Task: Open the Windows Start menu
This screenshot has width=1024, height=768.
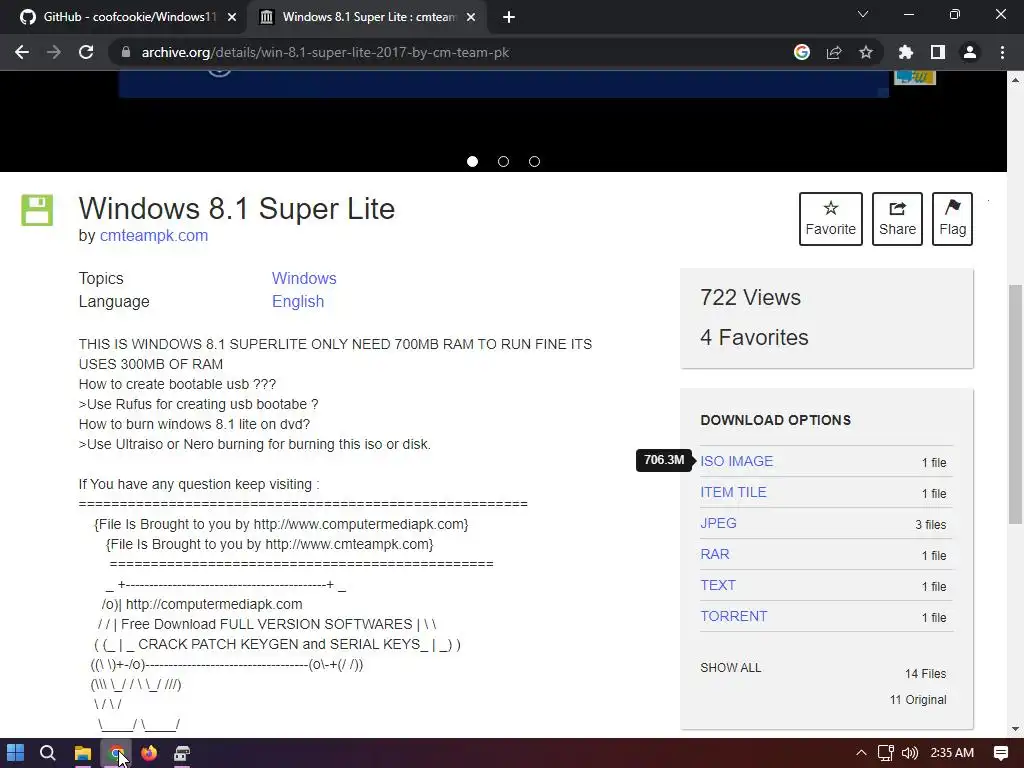Action: click(x=16, y=753)
